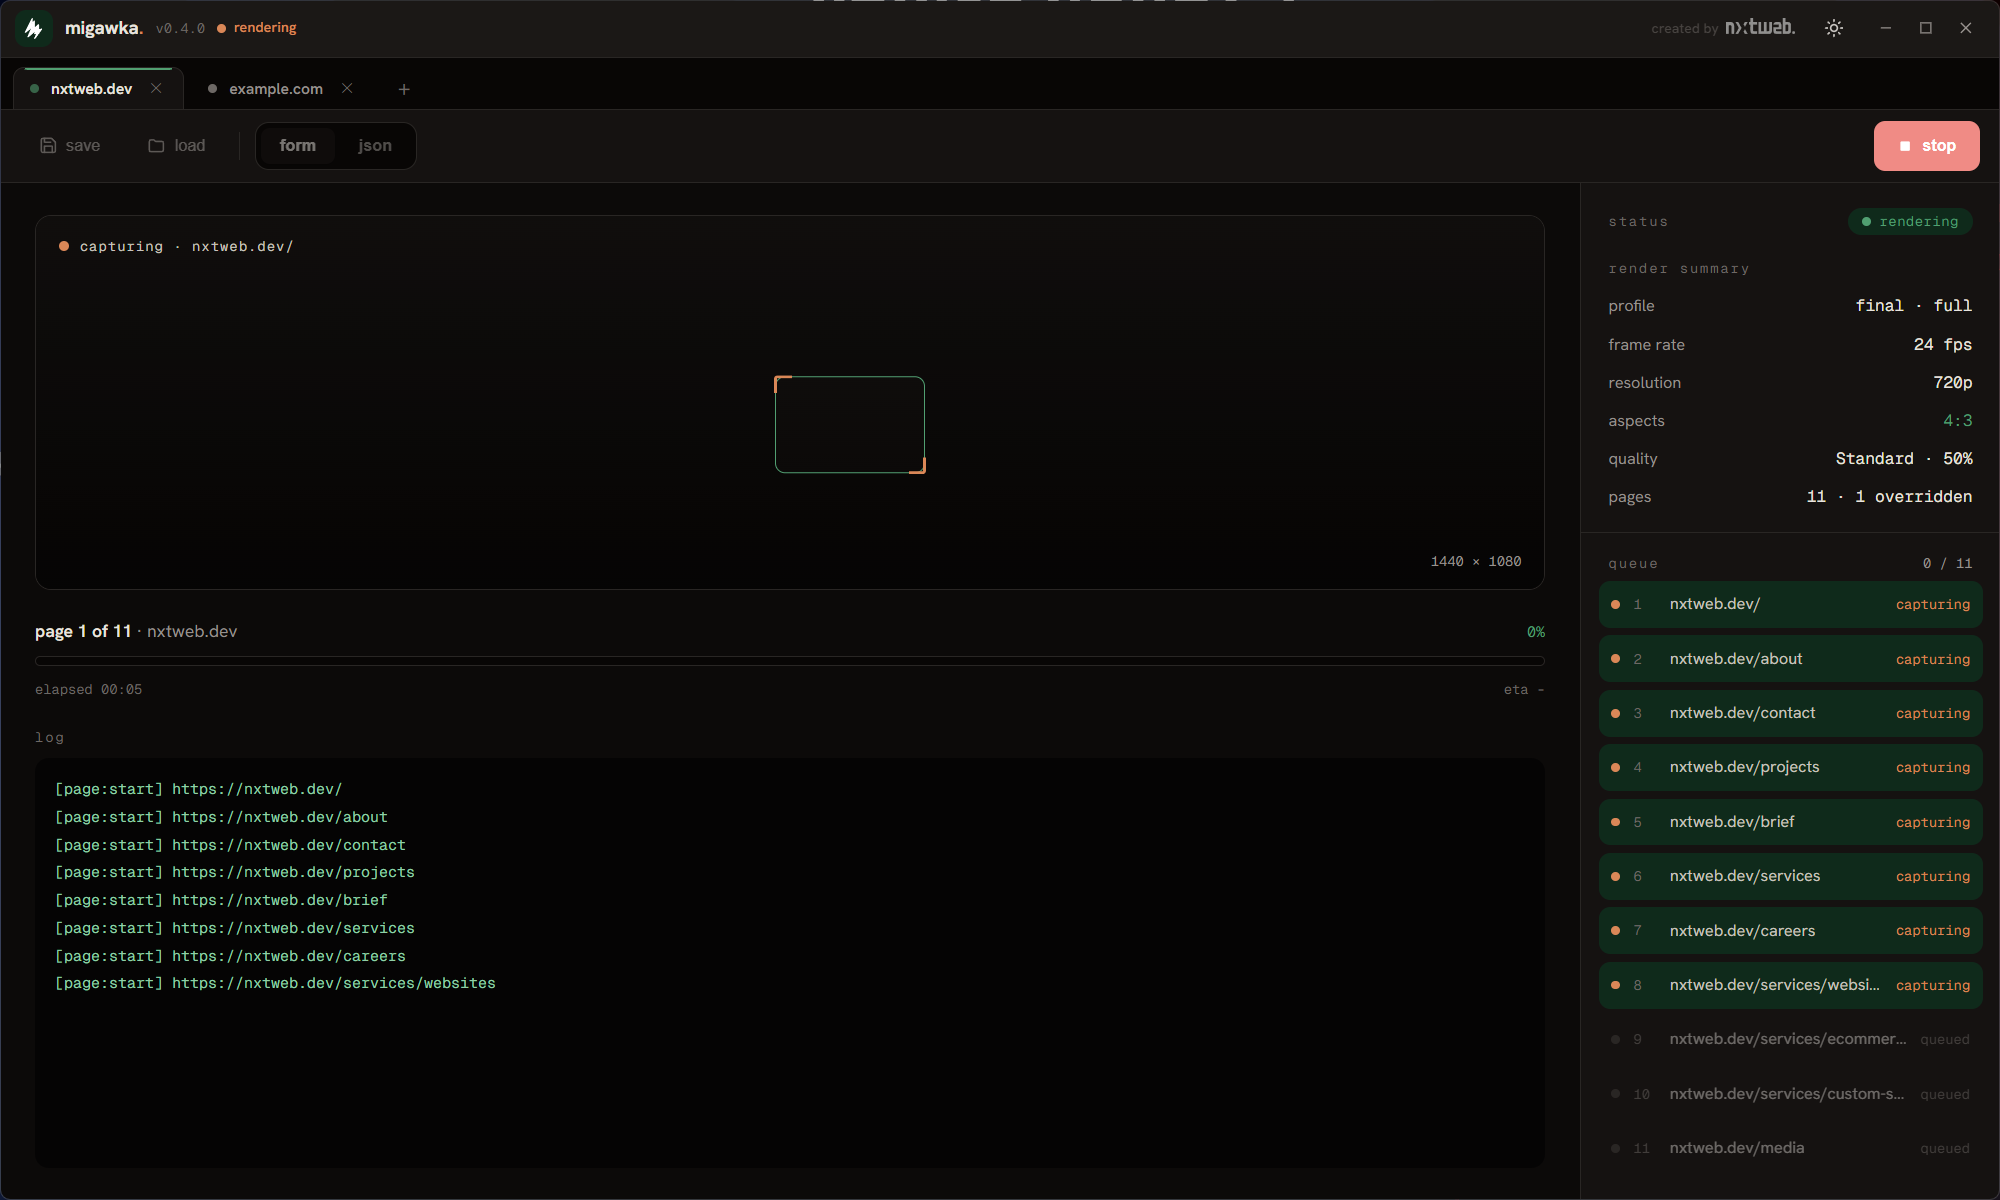Click the 'page 1 of 11' label
The height and width of the screenshot is (1200, 2000).
click(83, 632)
